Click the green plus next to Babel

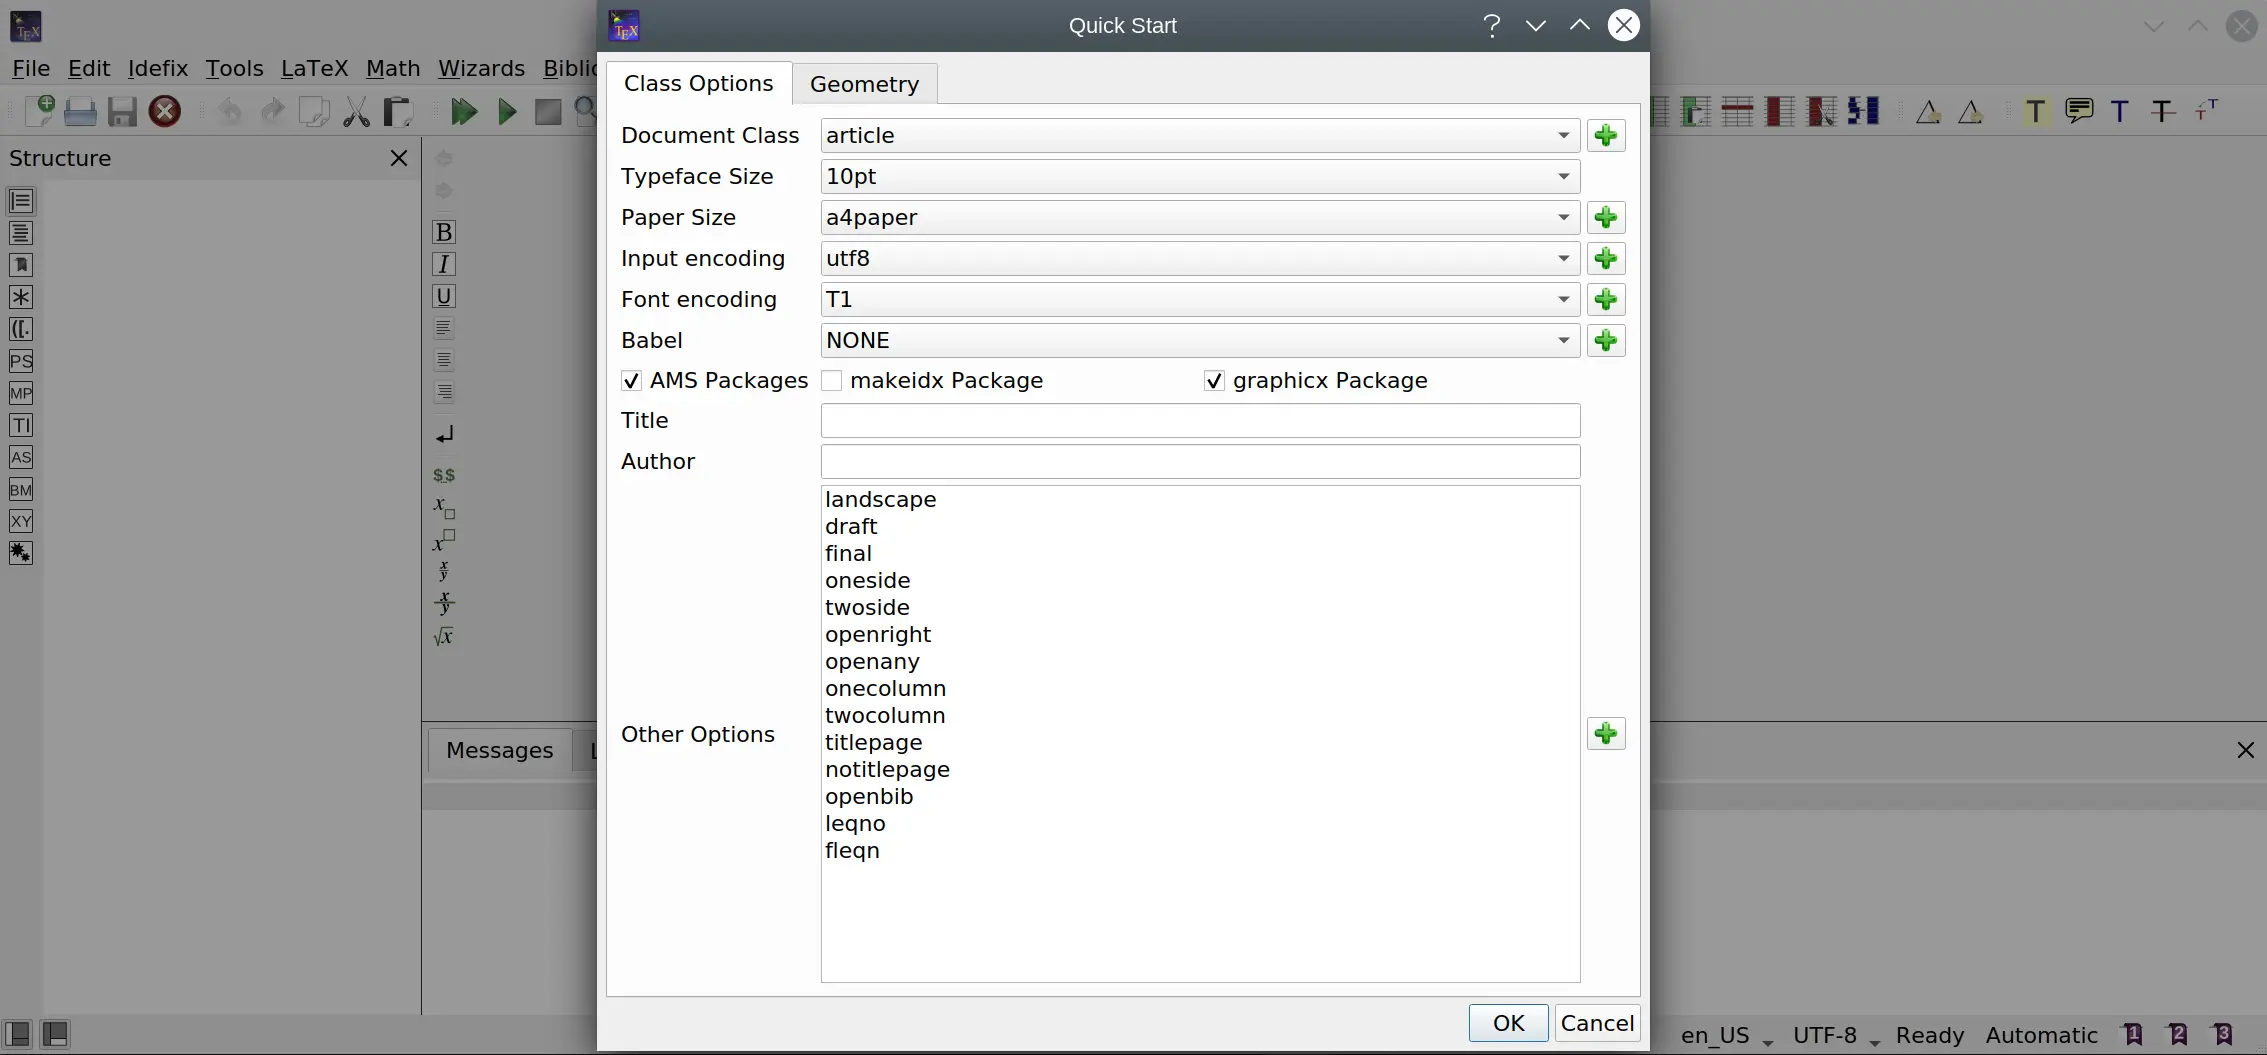pos(1605,341)
